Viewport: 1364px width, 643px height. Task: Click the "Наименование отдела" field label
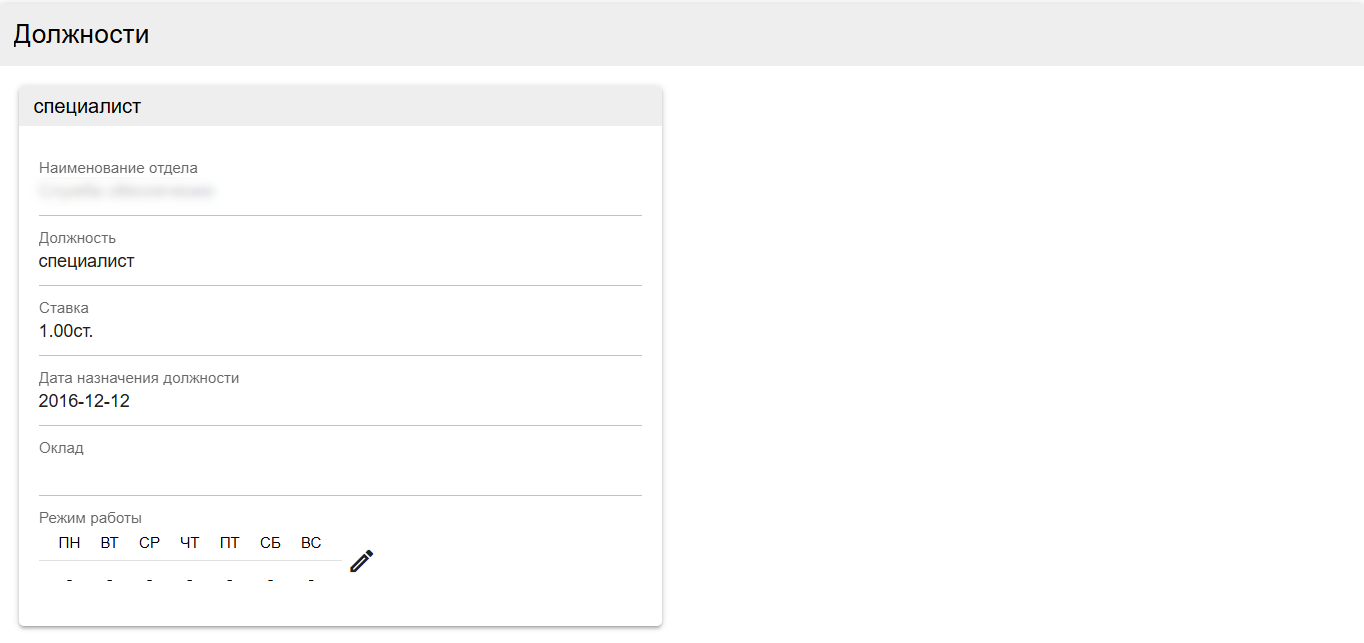click(x=118, y=168)
